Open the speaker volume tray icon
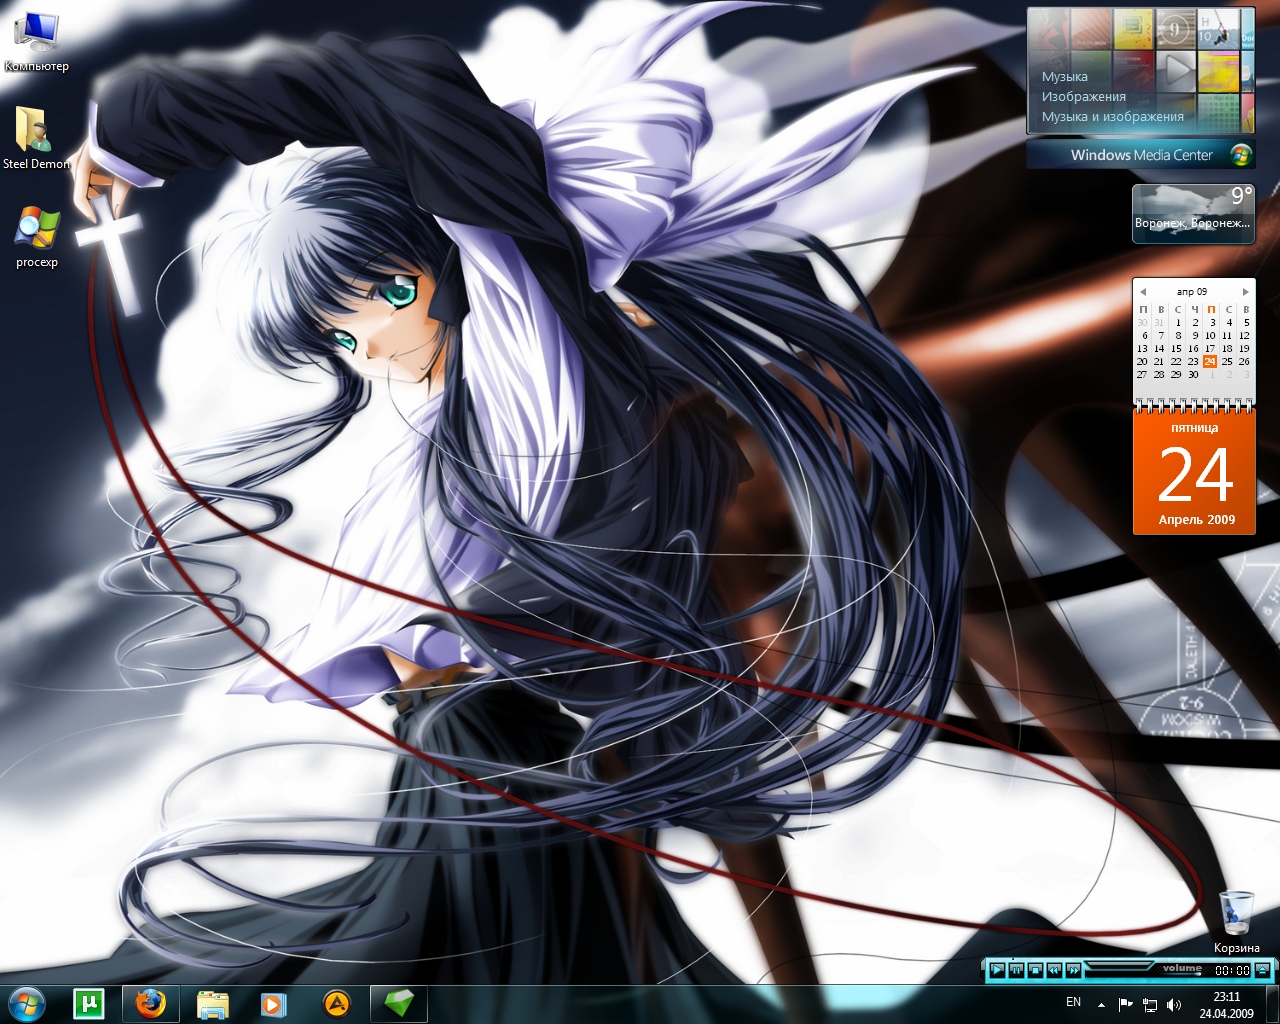 [x=1173, y=1005]
